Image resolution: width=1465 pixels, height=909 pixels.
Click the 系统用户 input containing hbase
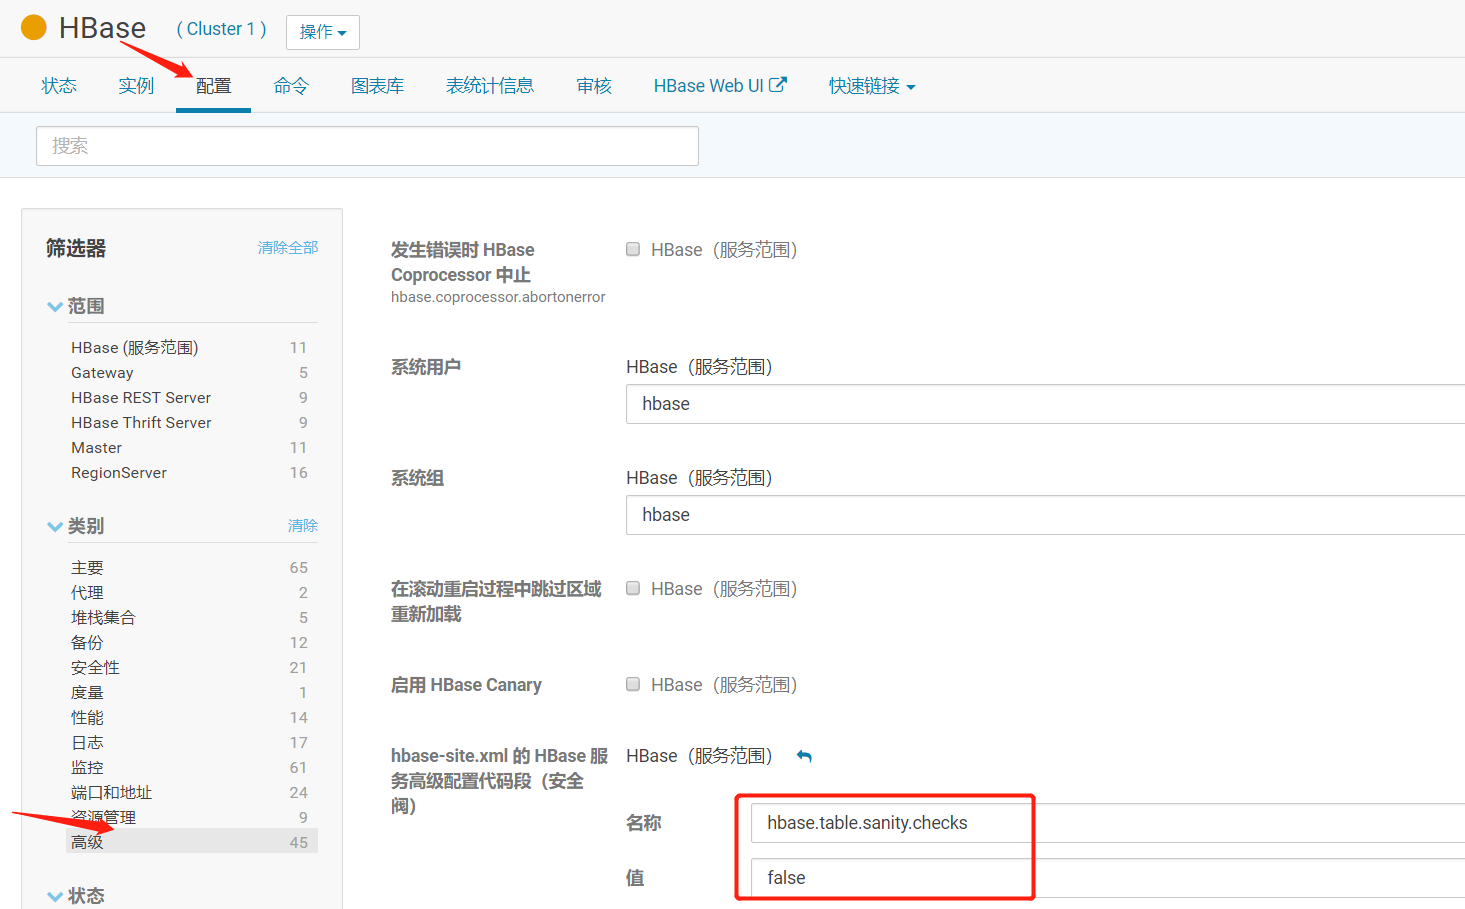tap(1045, 404)
